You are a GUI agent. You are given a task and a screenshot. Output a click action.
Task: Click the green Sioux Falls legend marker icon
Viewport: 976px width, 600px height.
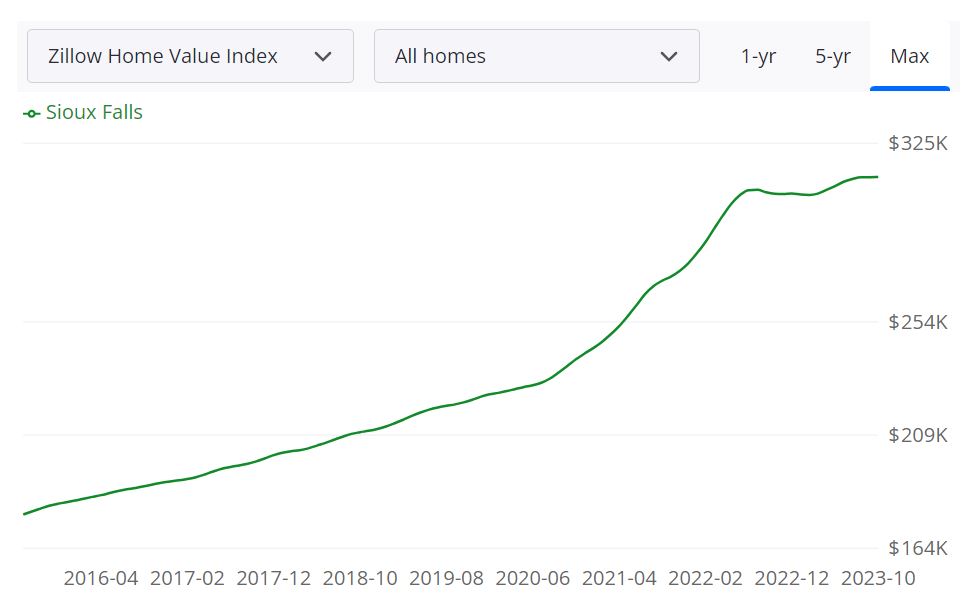[29, 112]
